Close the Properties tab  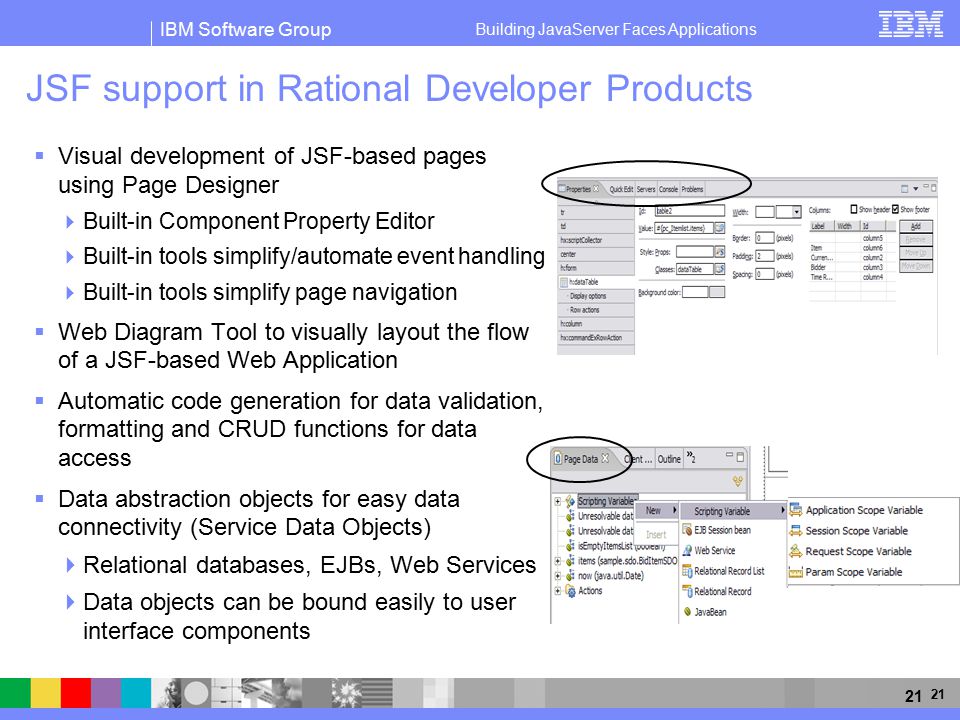(x=596, y=189)
